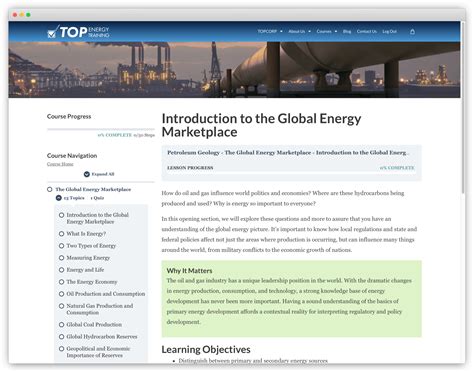
Task: Open the shopping bag cart icon
Action: [412, 32]
